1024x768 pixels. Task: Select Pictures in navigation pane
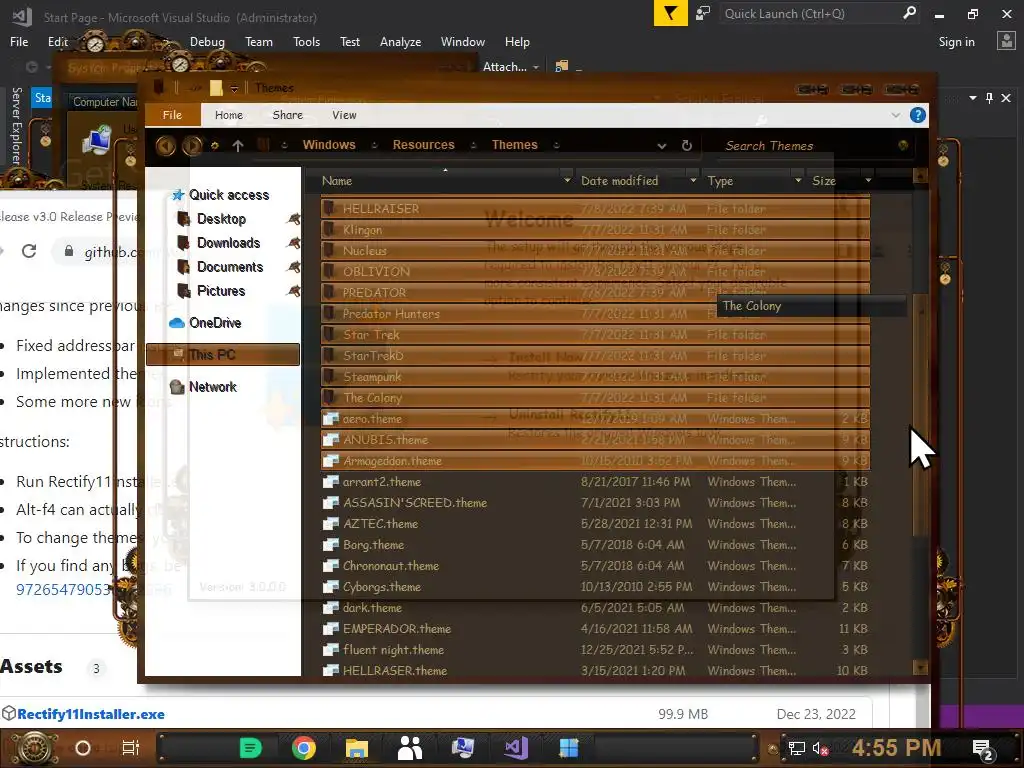220,291
